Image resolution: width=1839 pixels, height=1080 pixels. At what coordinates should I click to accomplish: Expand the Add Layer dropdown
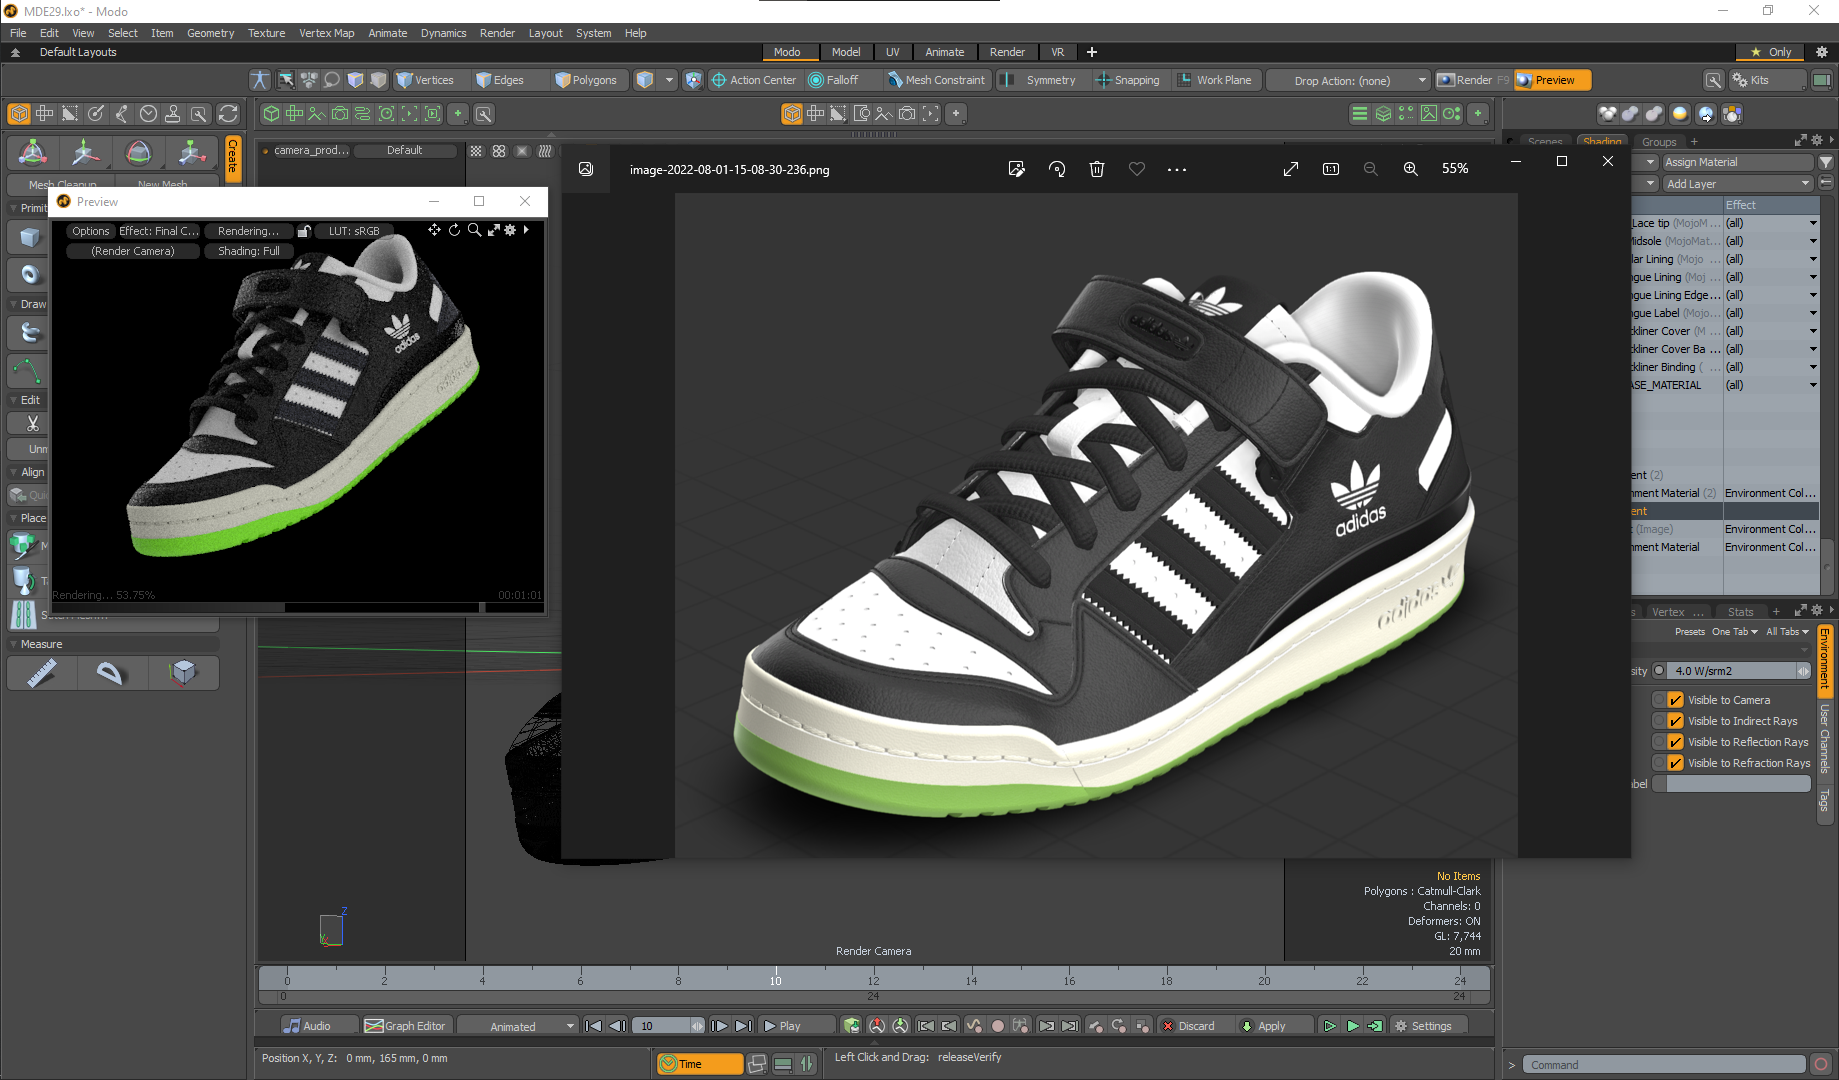1737,184
